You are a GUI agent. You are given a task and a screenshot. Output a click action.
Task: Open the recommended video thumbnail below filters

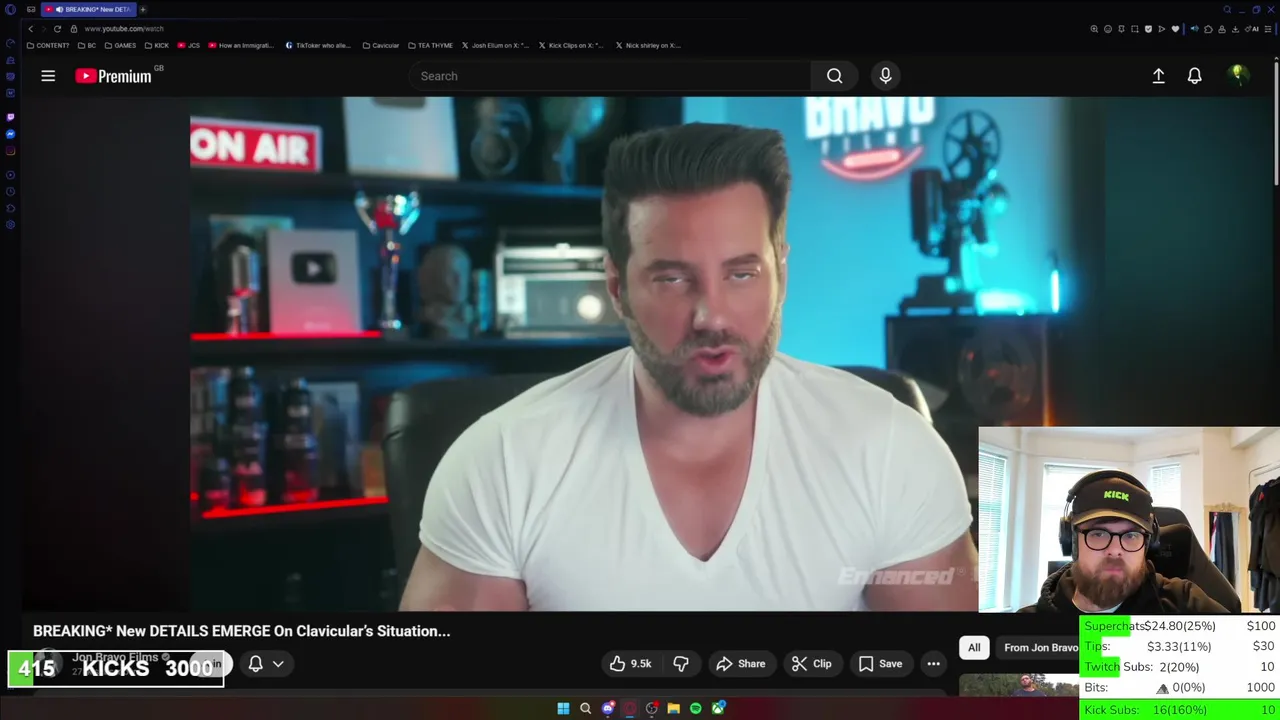[1019, 685]
